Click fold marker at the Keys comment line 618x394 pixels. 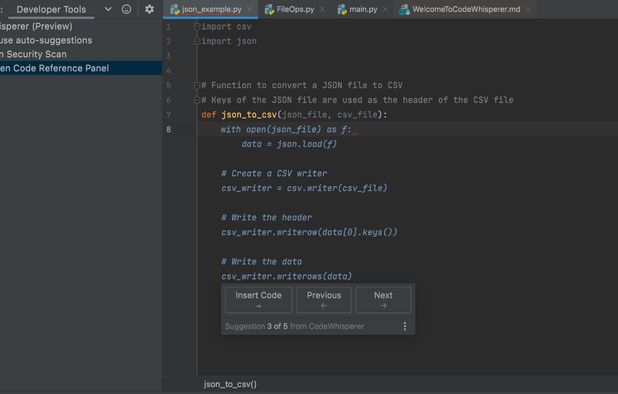tap(197, 100)
